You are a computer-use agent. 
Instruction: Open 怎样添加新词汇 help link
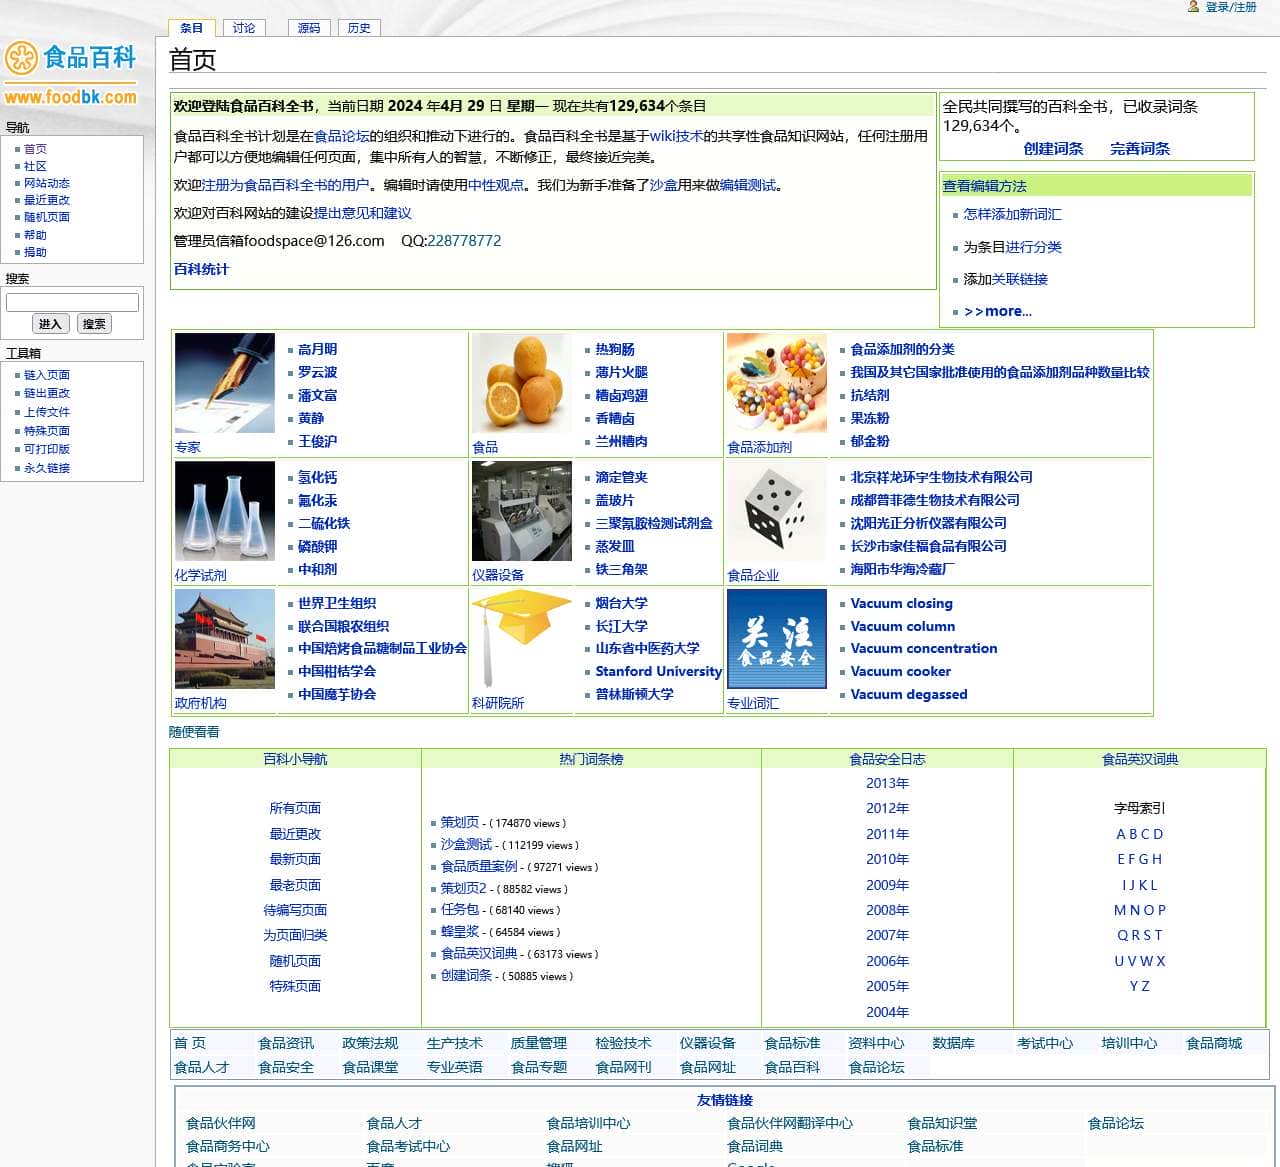[x=1013, y=215]
